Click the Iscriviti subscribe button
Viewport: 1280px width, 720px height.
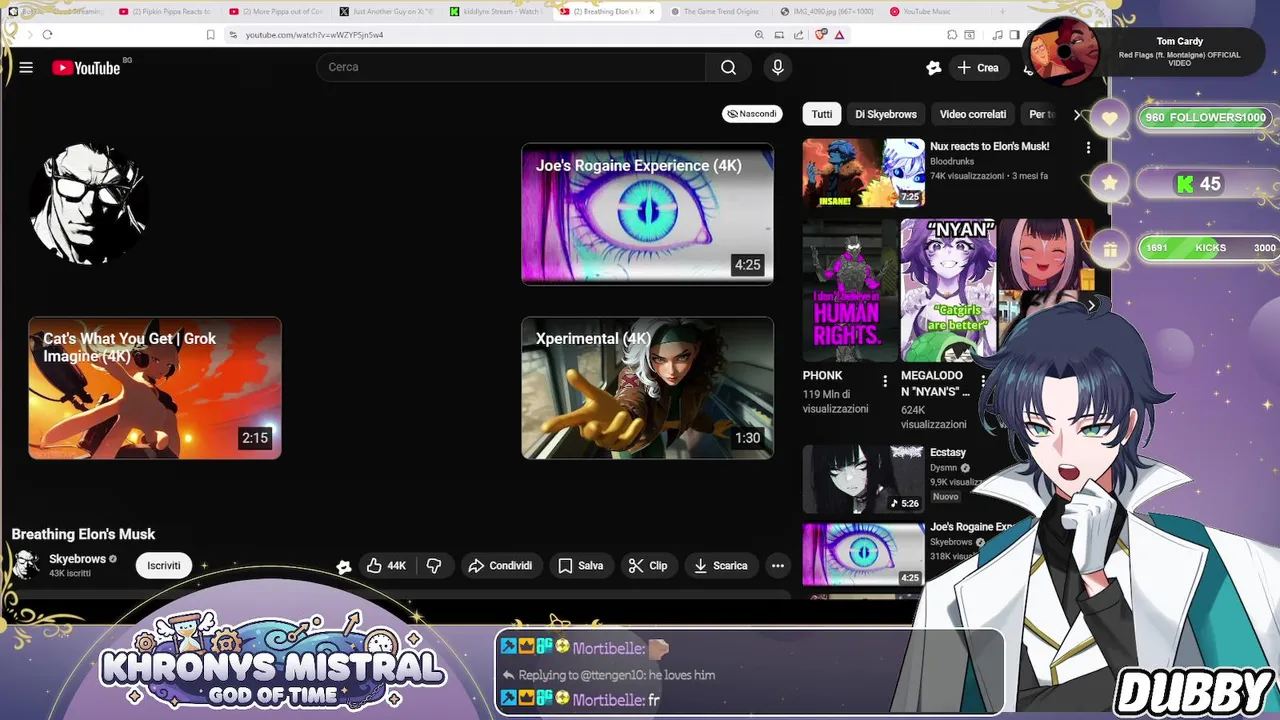click(164, 566)
